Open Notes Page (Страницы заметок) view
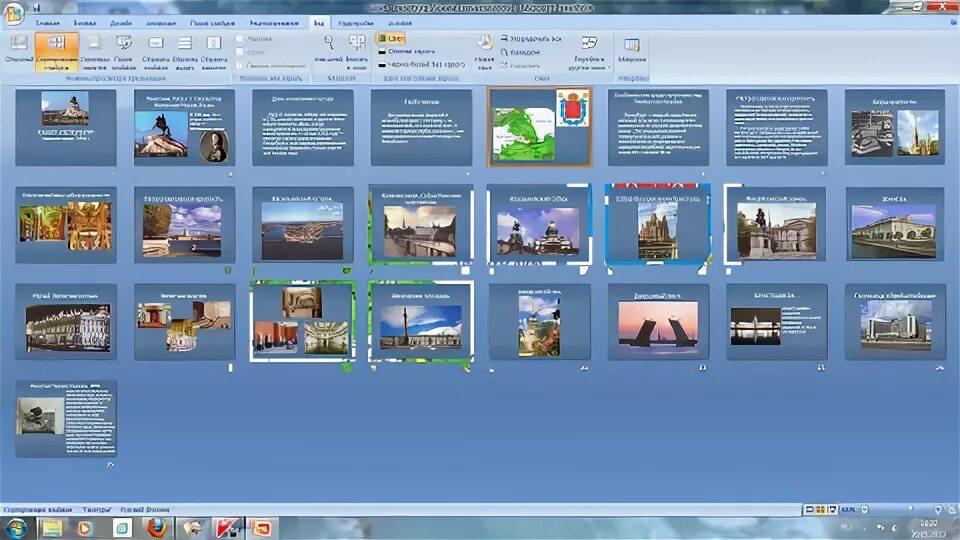Screen dimensions: 960x540 94,51
